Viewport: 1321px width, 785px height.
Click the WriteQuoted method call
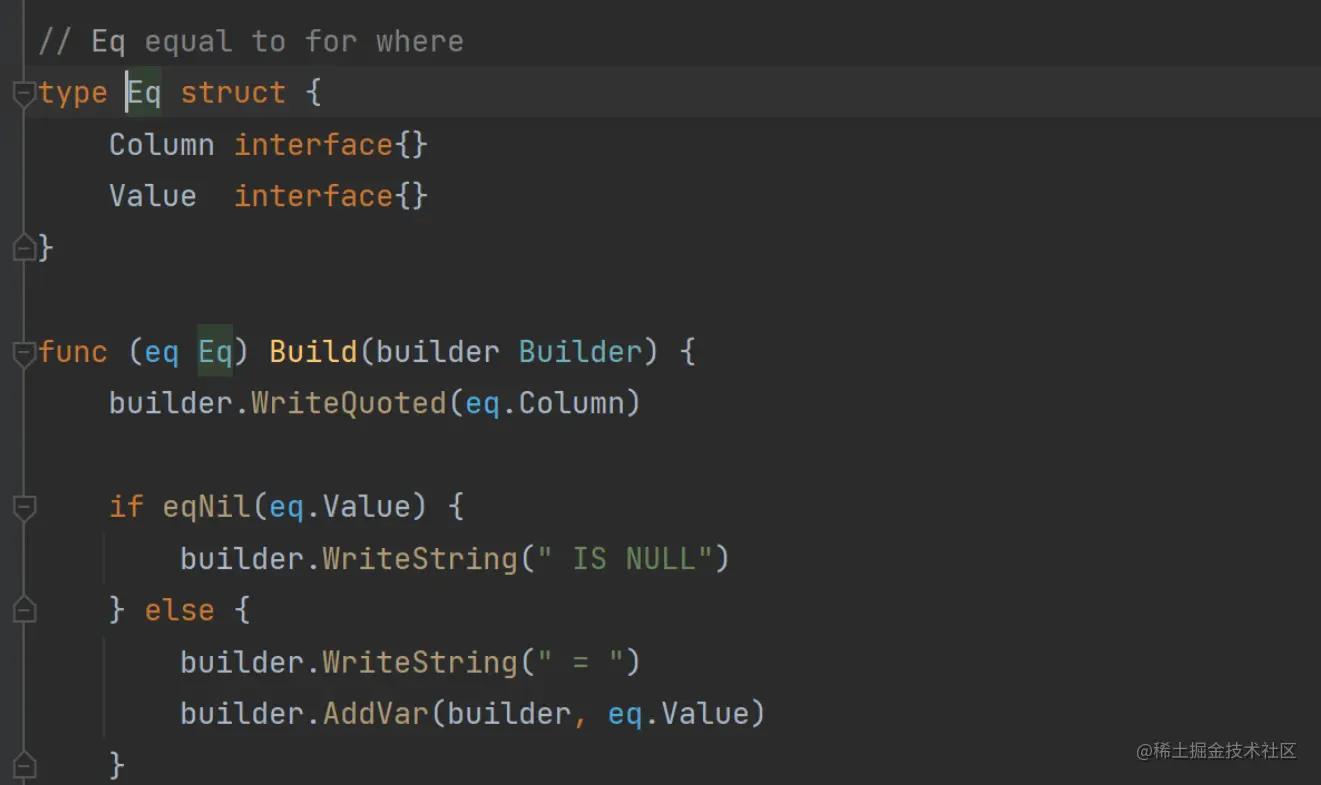tap(347, 404)
